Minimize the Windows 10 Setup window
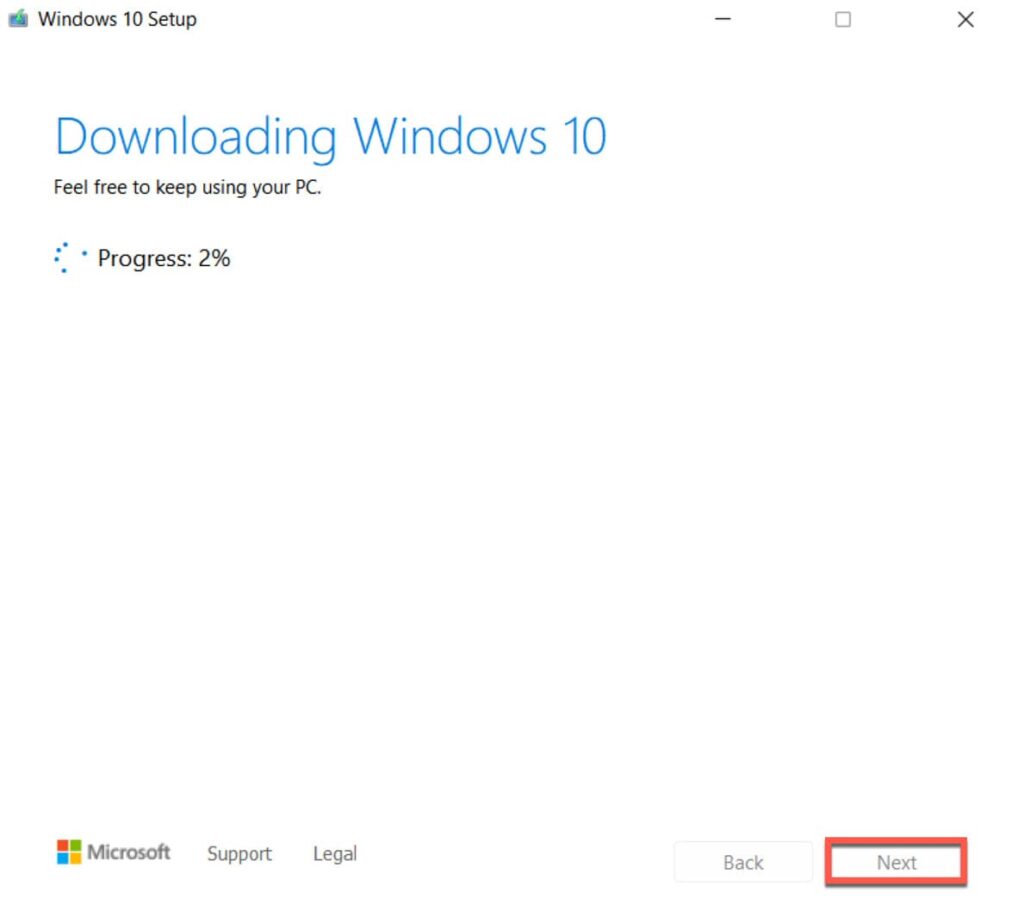The width and height of the screenshot is (1024, 905). 722,19
